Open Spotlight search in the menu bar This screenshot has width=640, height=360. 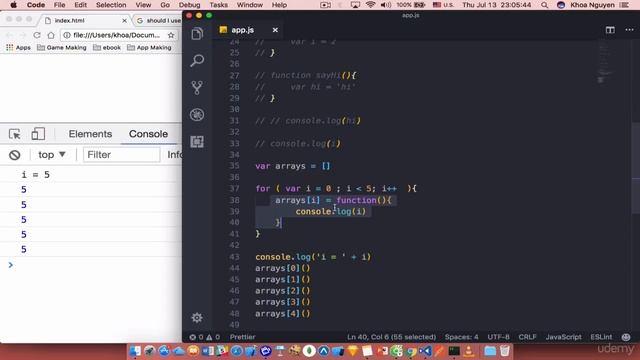pos(544,5)
